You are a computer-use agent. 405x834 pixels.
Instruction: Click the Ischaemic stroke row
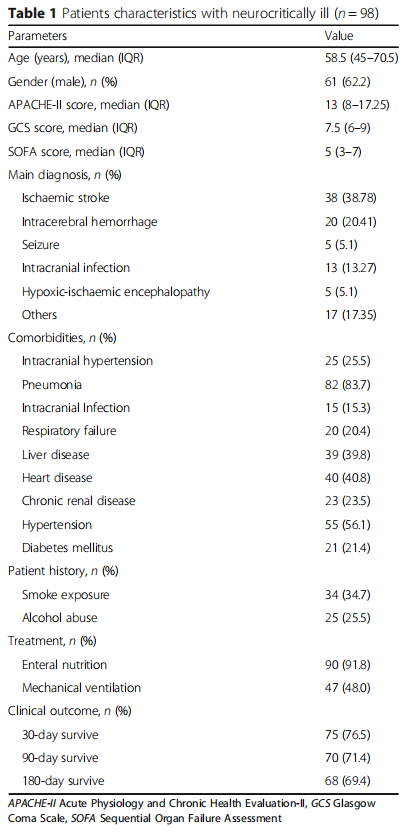click(x=202, y=198)
